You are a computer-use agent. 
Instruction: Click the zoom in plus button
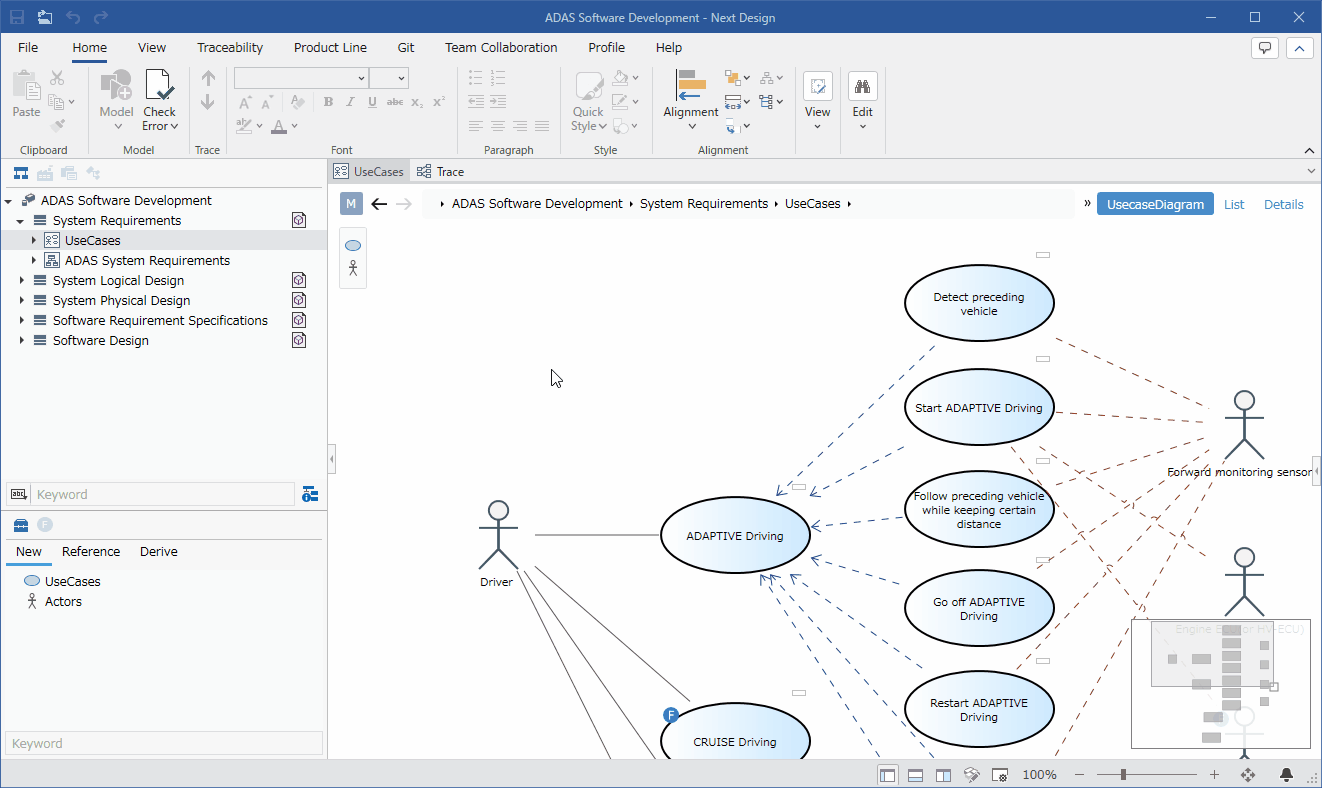(x=1214, y=775)
